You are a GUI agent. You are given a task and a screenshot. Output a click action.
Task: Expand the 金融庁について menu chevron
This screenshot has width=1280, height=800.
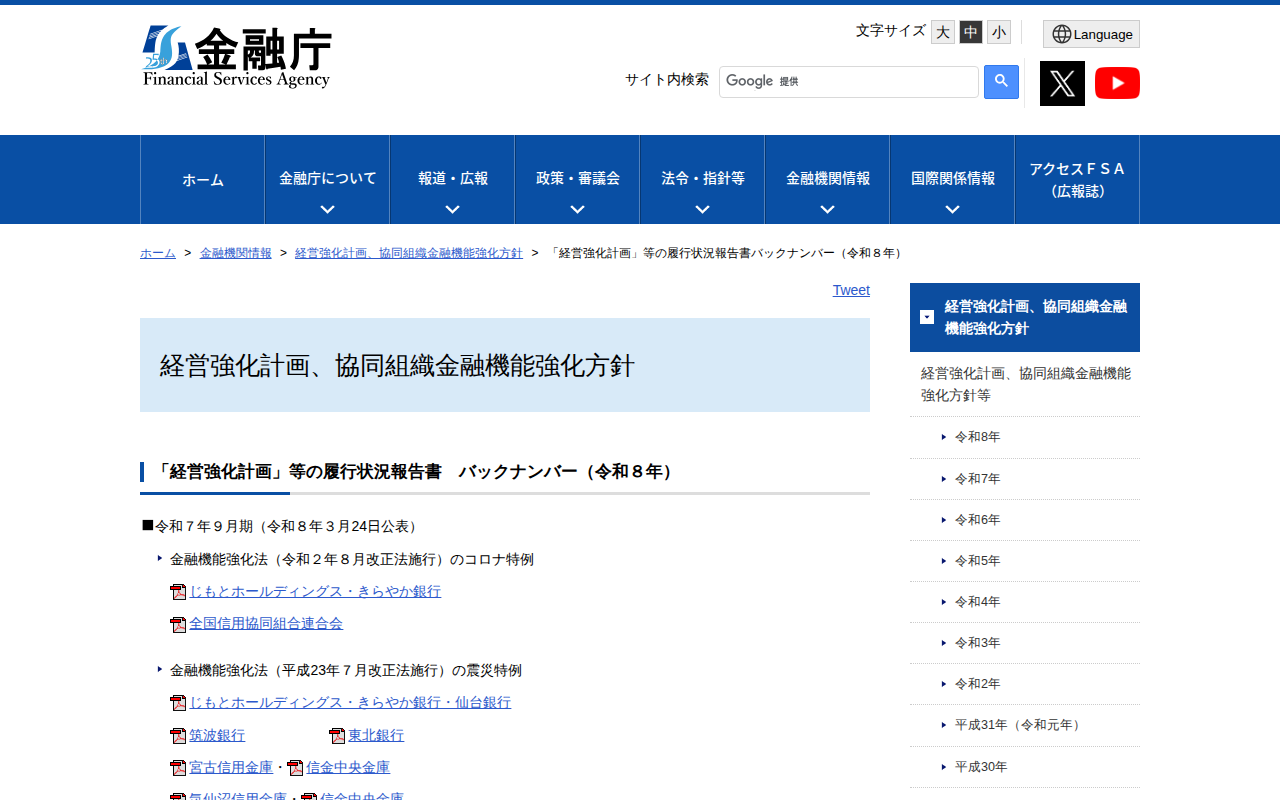327,209
